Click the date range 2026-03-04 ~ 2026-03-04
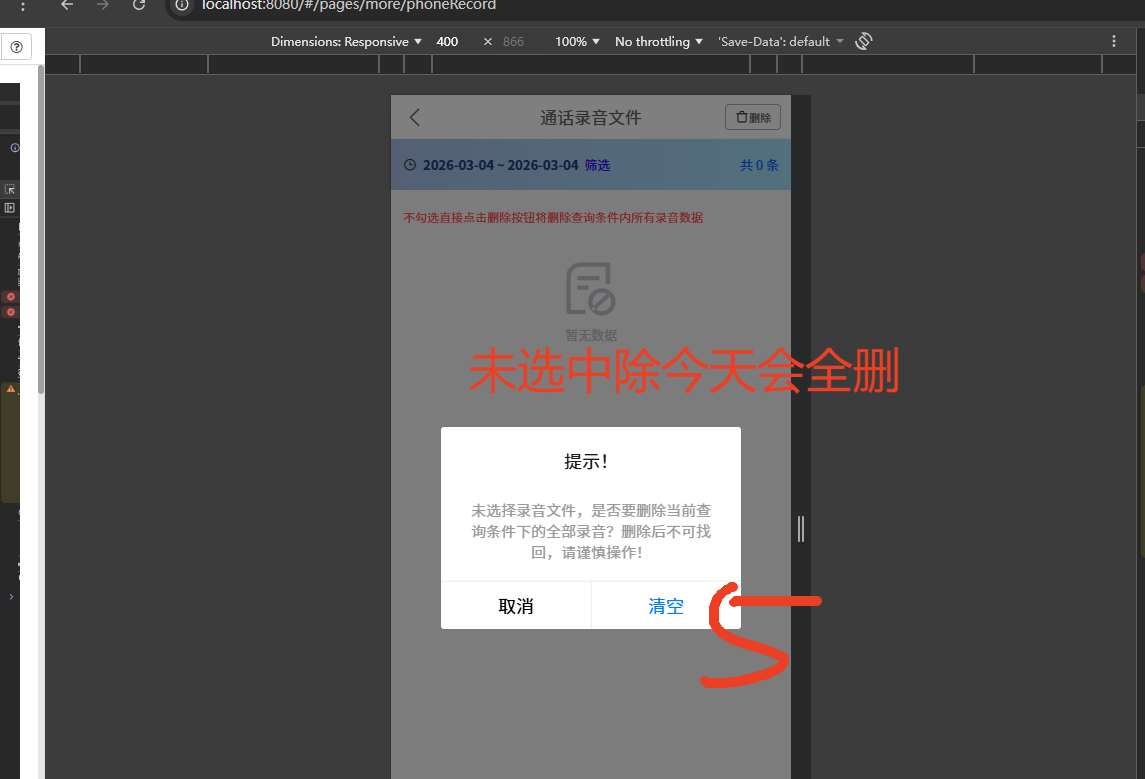This screenshot has height=779, width=1145. 500,165
